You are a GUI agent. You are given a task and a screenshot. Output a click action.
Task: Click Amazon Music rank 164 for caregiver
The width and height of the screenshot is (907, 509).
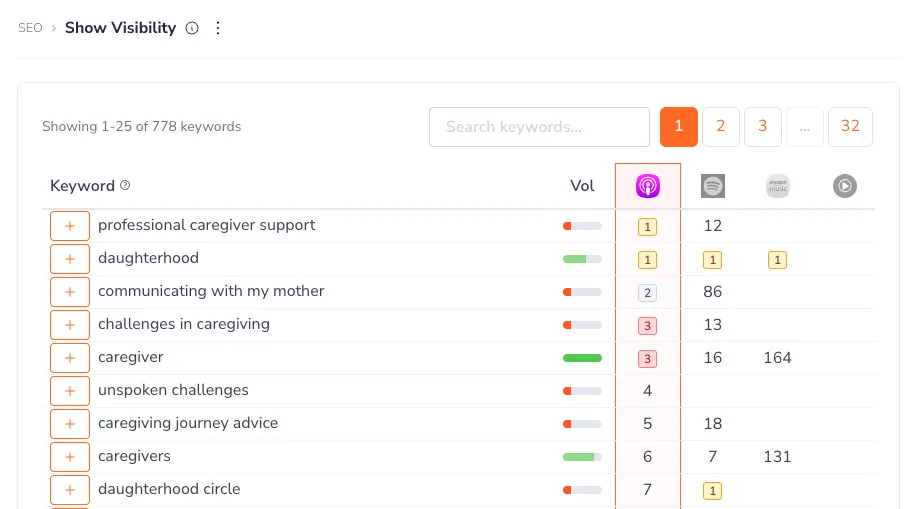(x=777, y=357)
